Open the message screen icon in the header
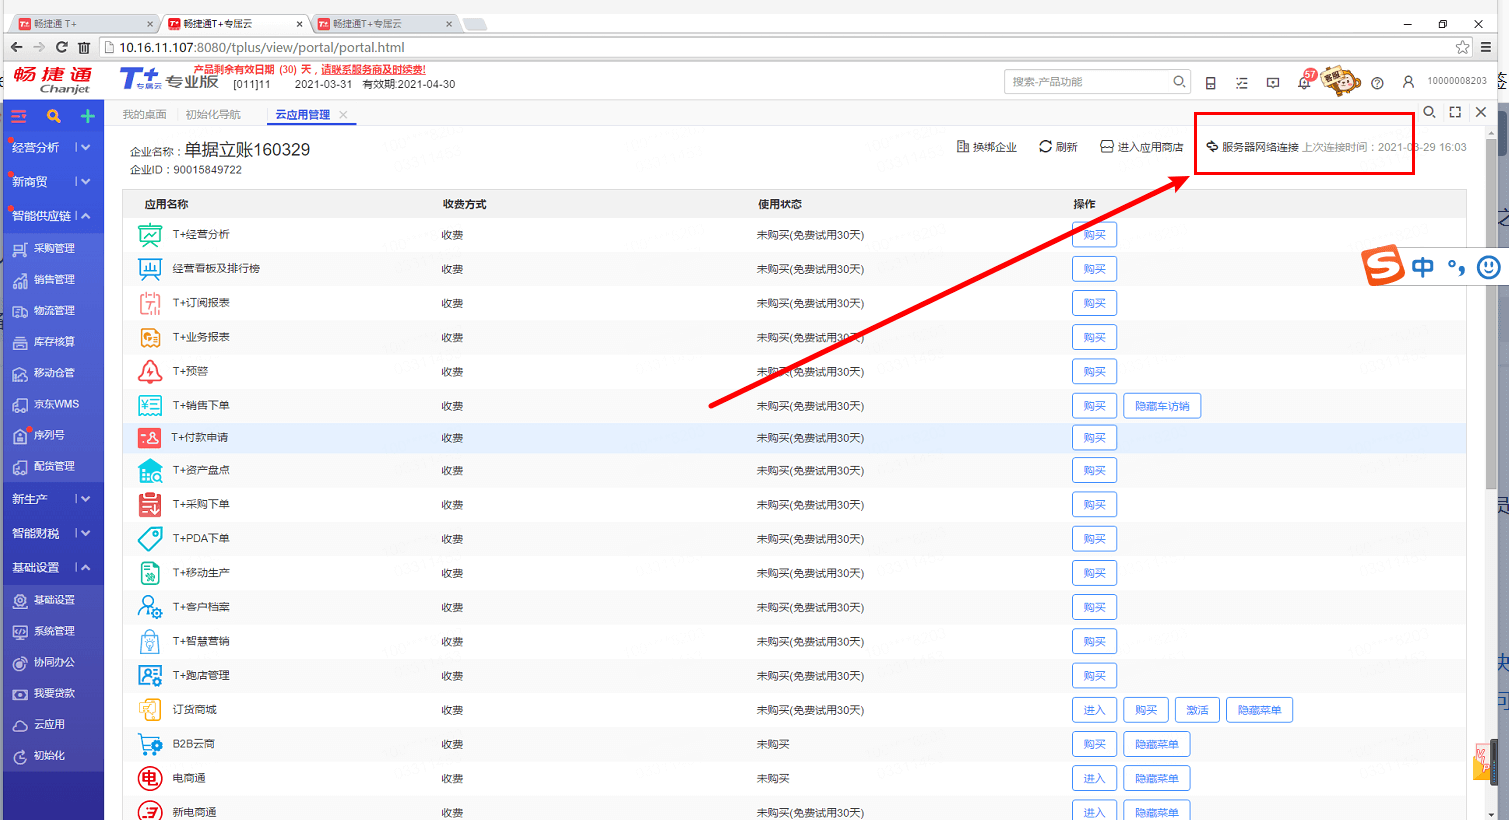The height and width of the screenshot is (820, 1509). point(1273,83)
